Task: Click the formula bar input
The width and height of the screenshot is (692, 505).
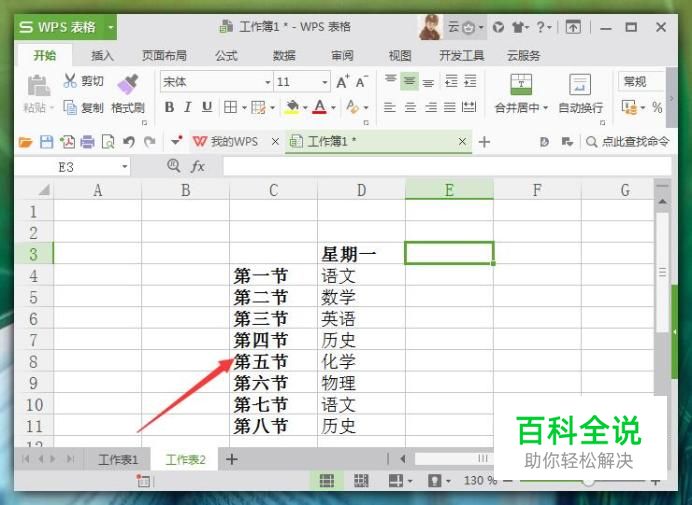Action: [447, 167]
